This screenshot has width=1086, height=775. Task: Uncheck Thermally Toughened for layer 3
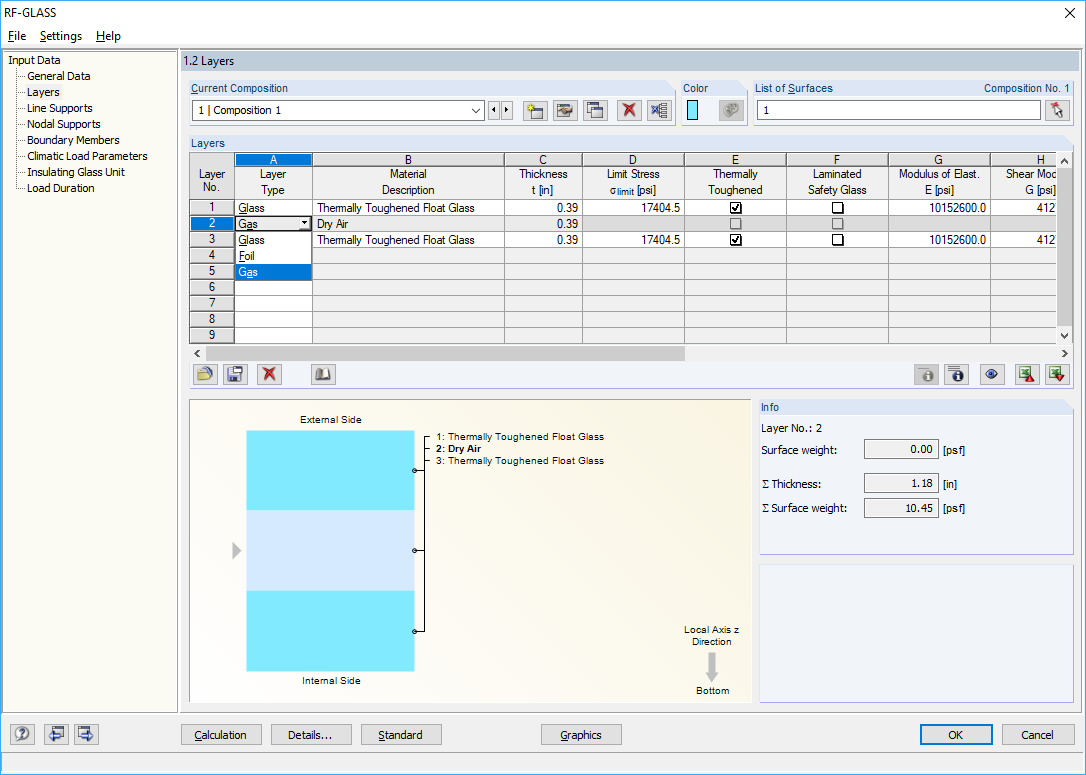735,239
